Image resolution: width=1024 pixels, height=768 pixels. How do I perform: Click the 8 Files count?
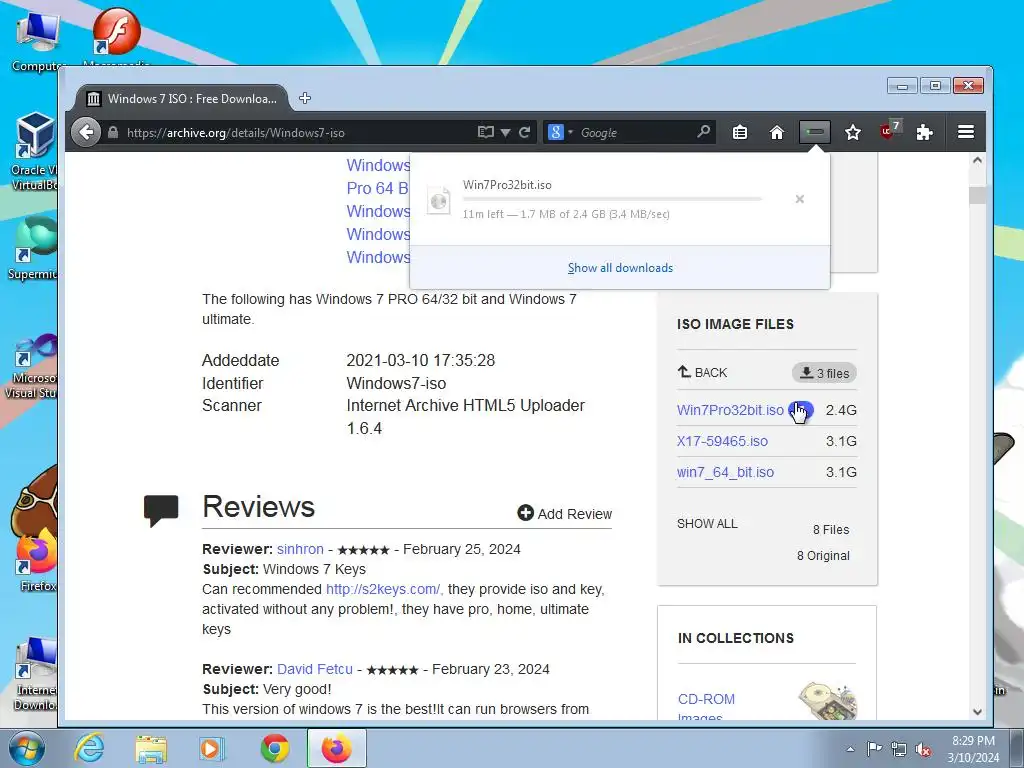pyautogui.click(x=831, y=530)
